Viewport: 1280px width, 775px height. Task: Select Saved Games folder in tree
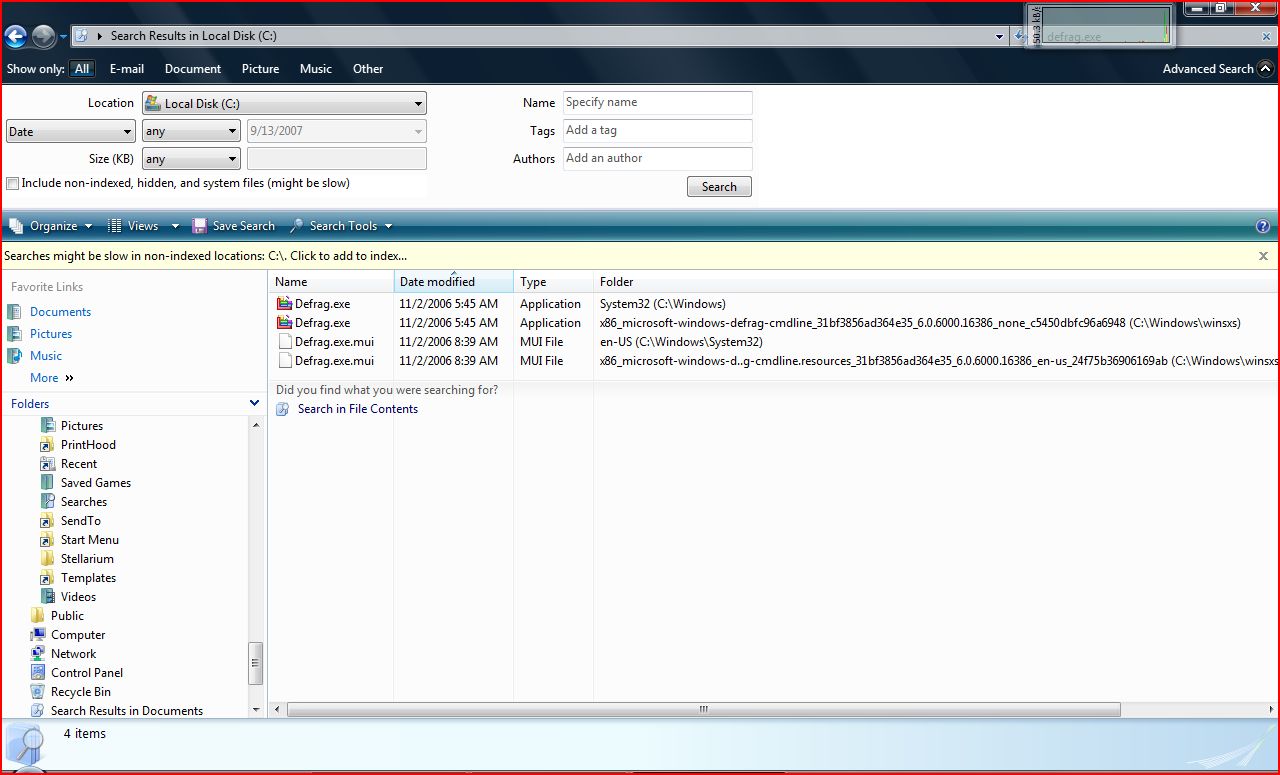pyautogui.click(x=96, y=483)
